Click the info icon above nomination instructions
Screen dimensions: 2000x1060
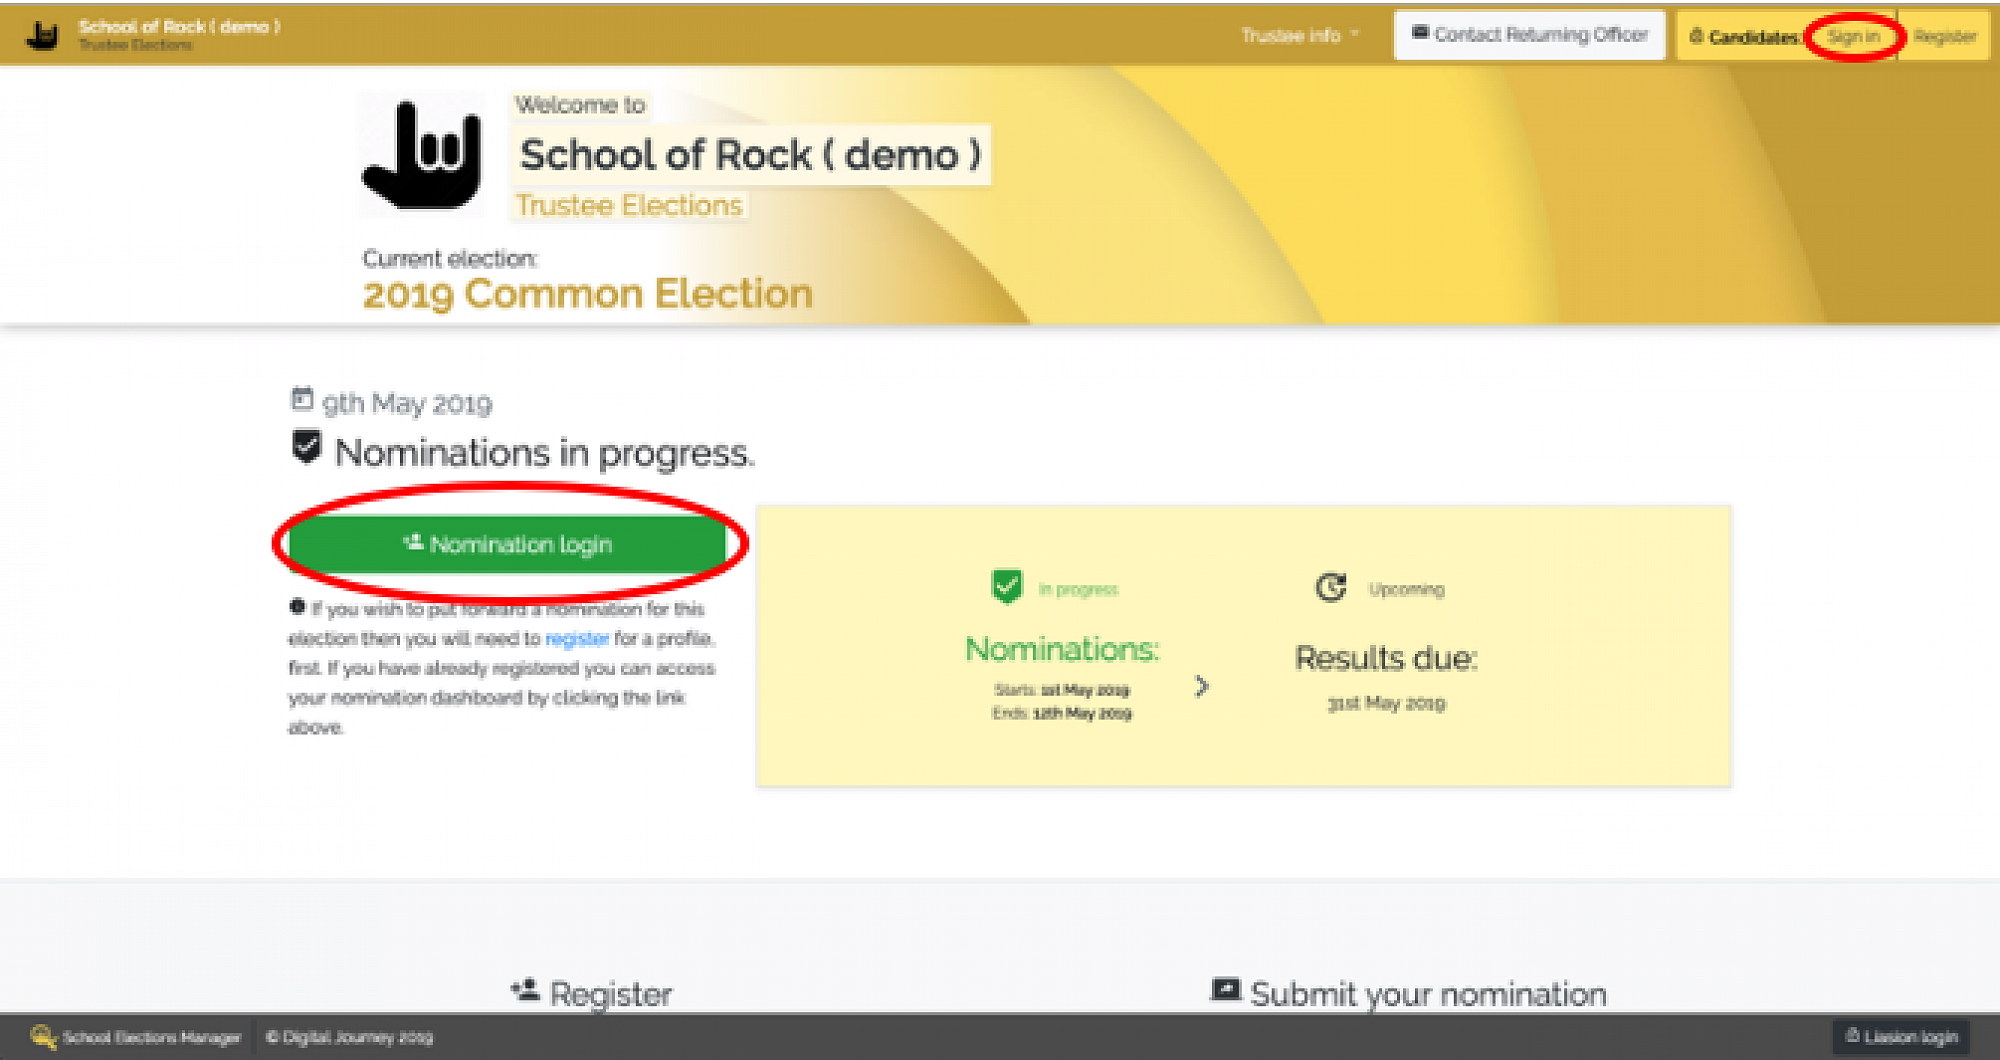tap(297, 607)
